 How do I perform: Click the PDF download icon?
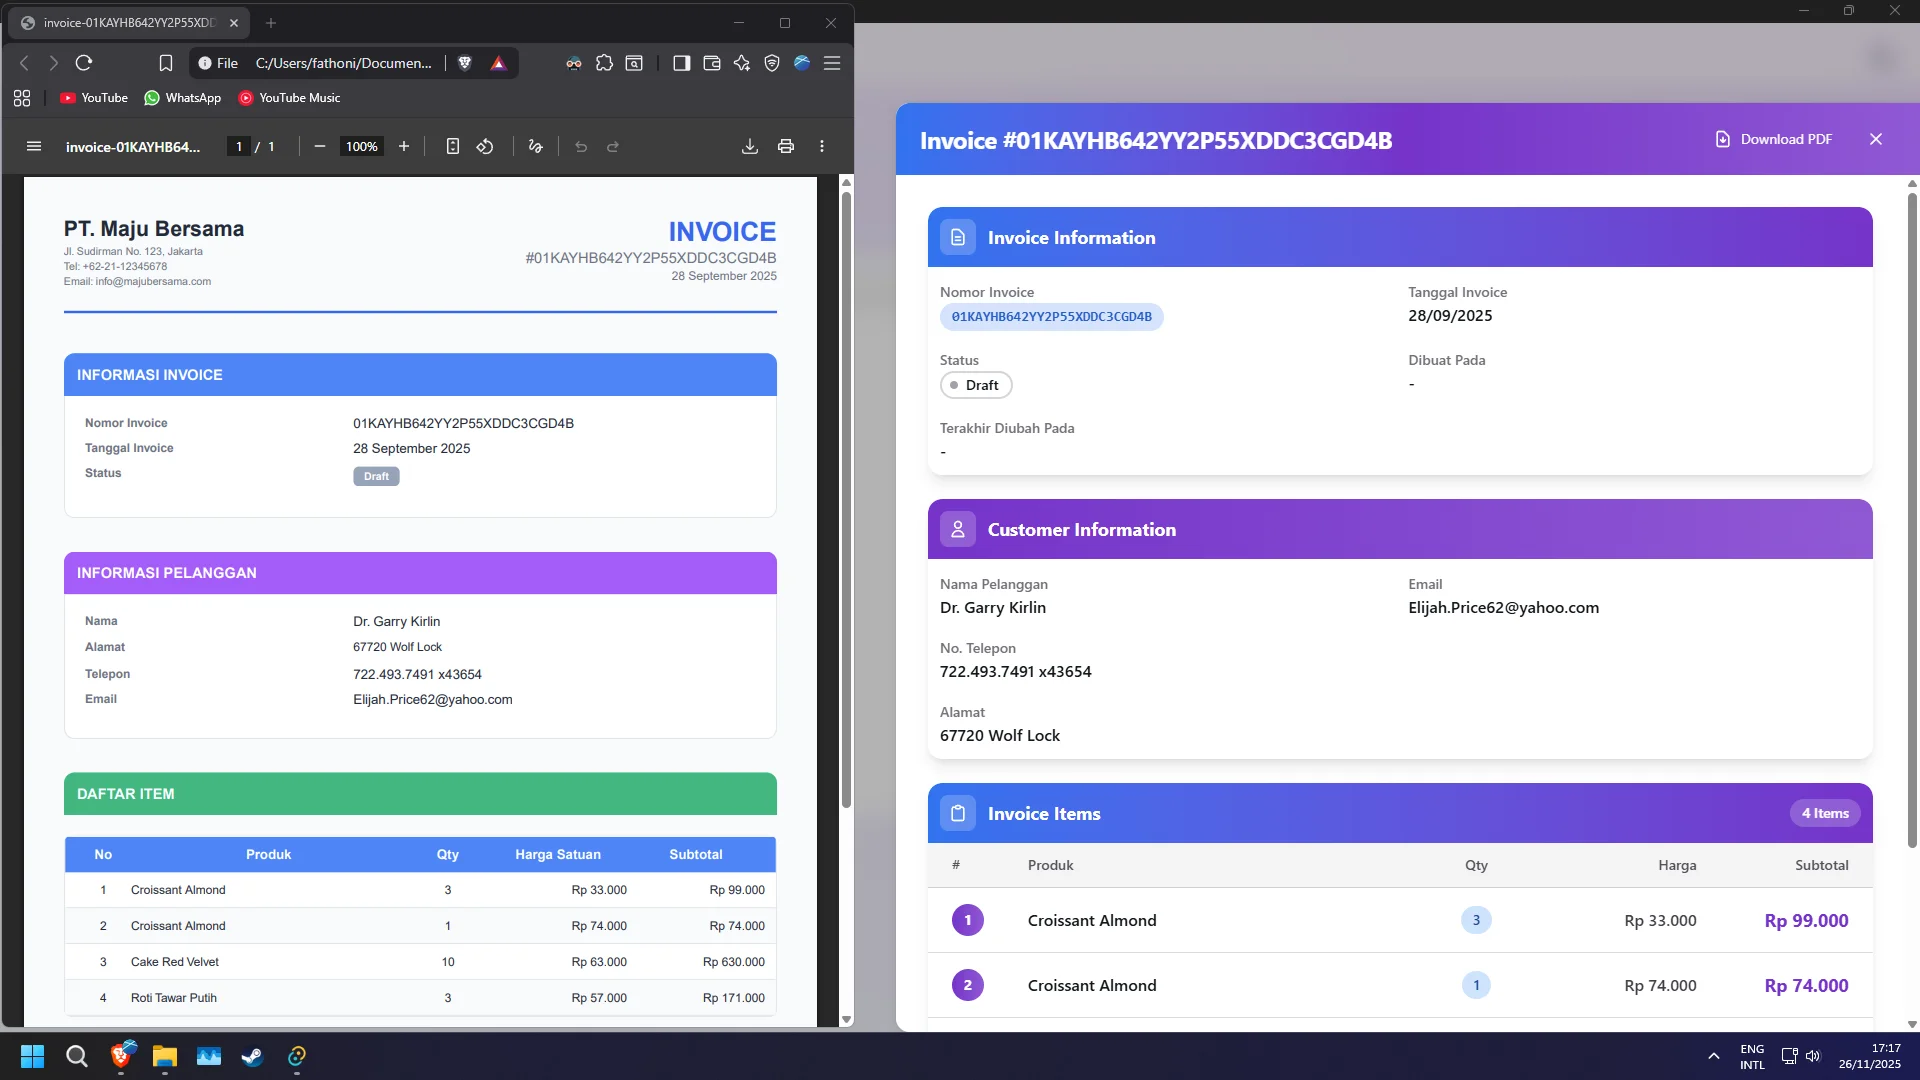749,146
